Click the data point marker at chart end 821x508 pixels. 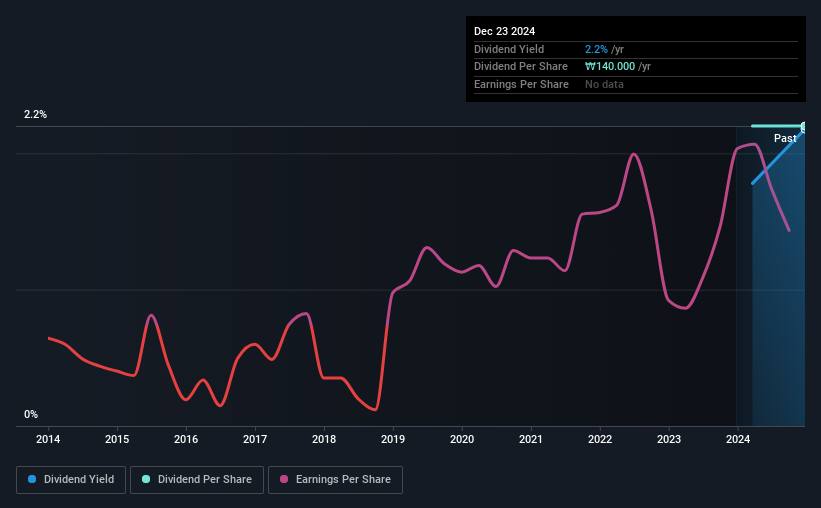click(x=803, y=127)
